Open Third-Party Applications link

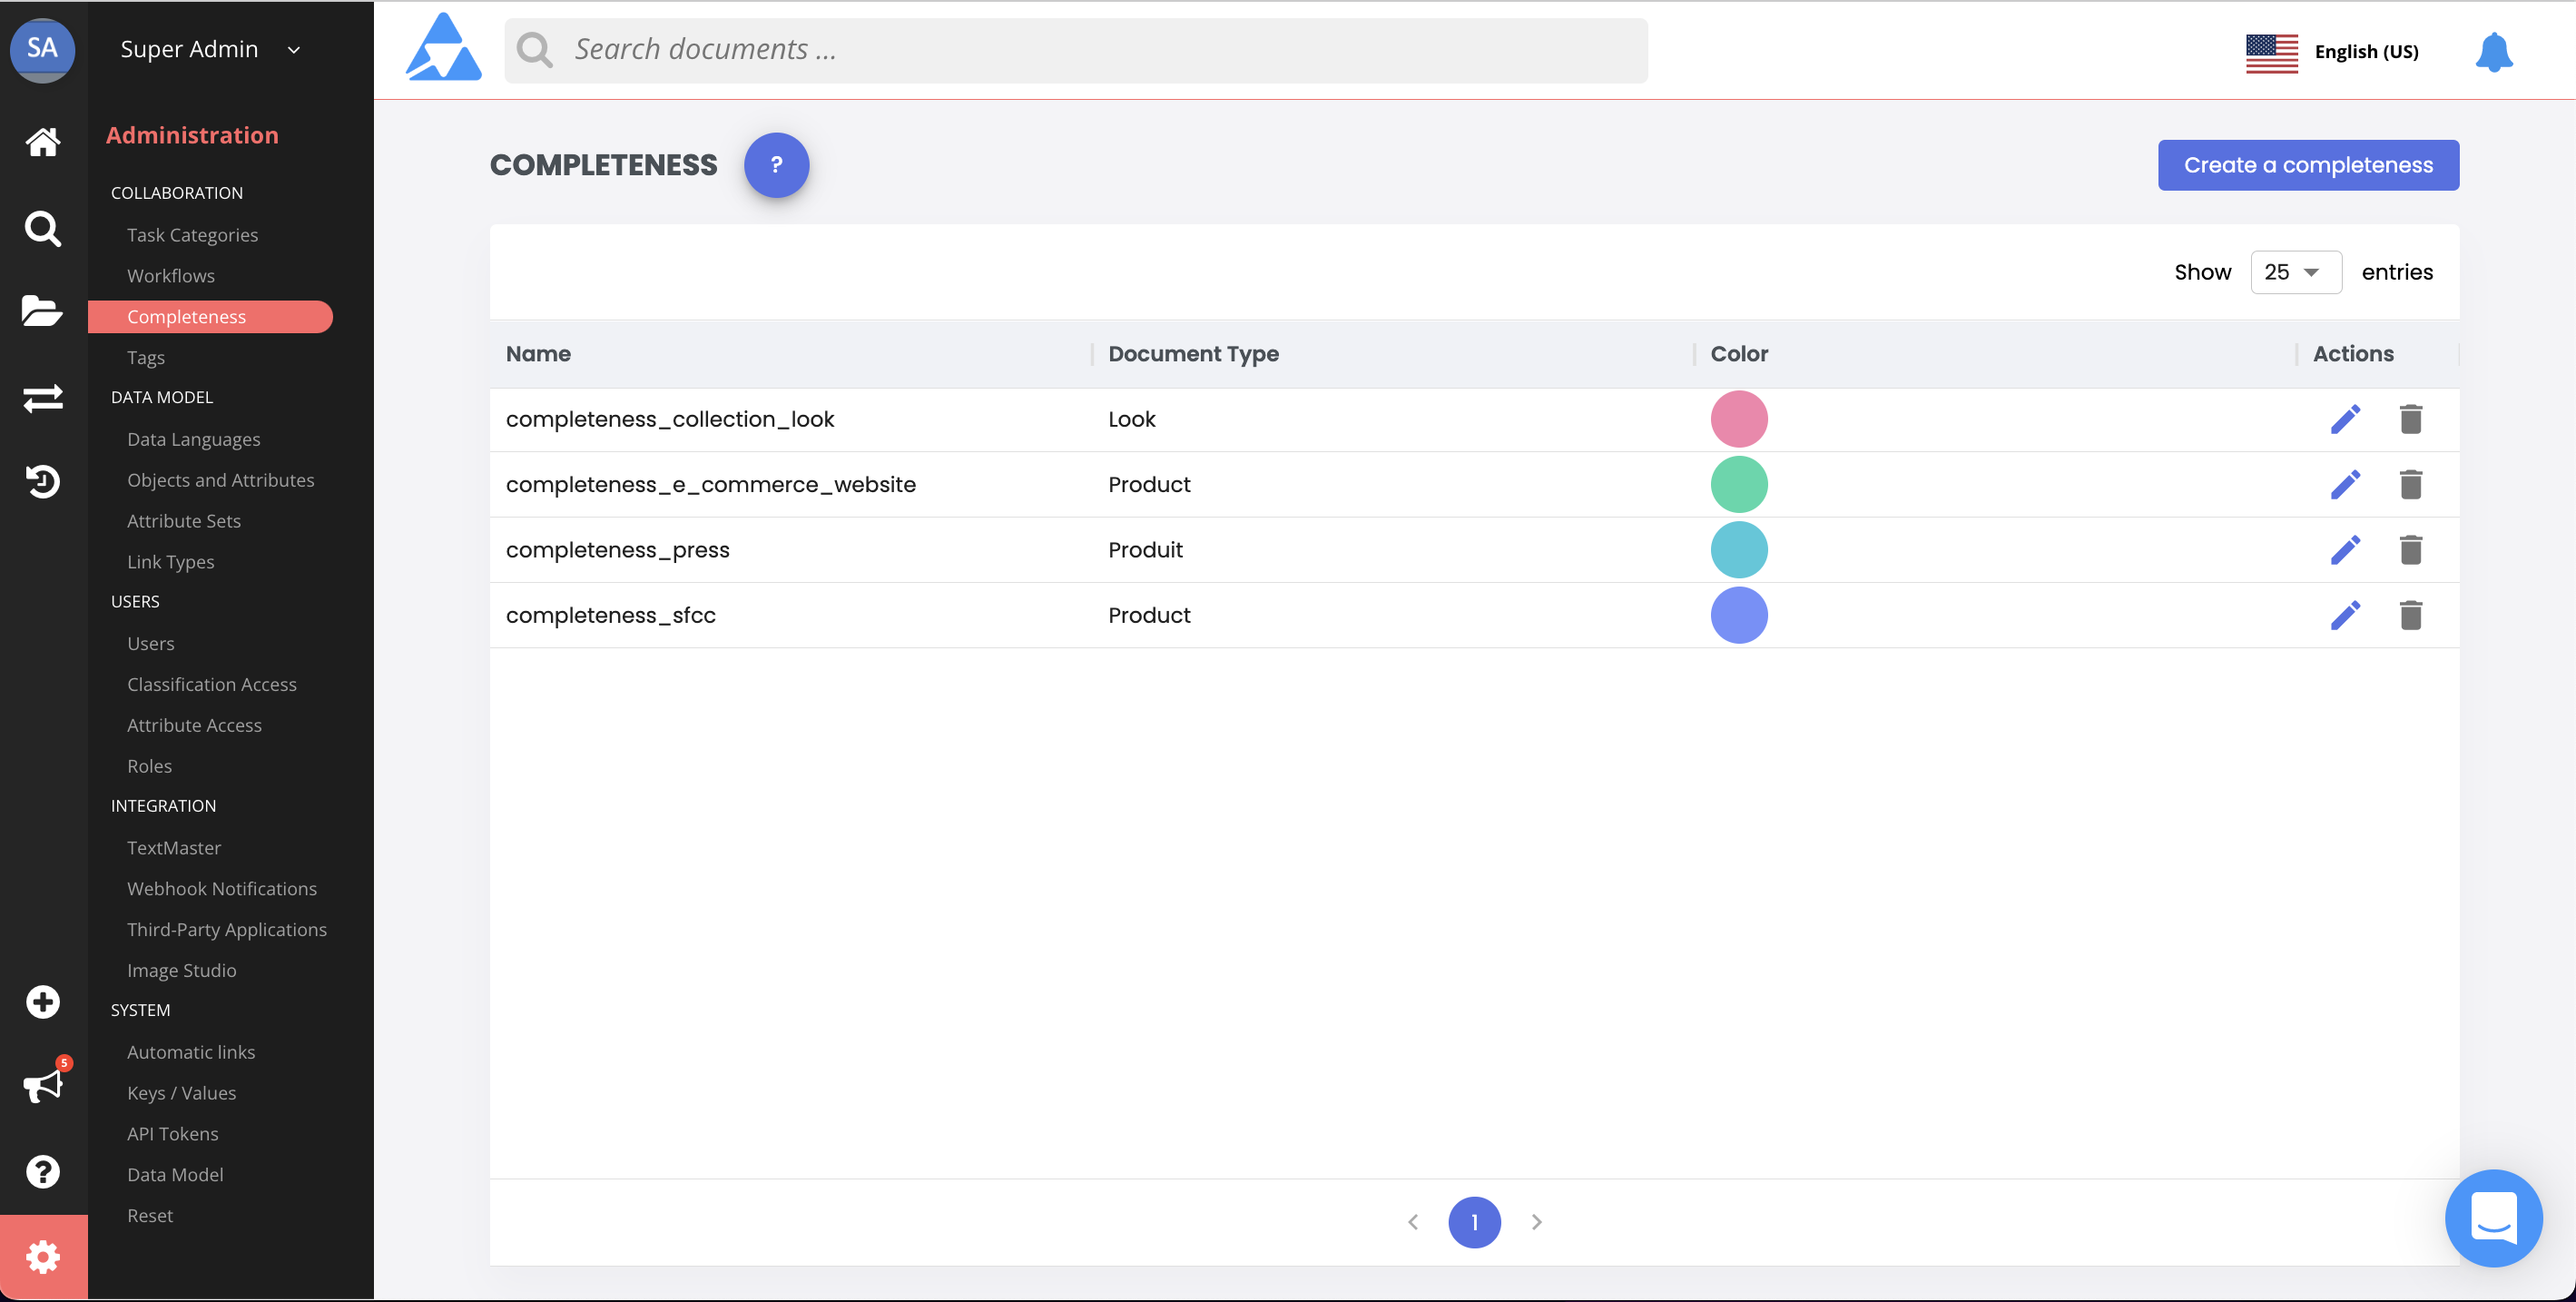[227, 930]
